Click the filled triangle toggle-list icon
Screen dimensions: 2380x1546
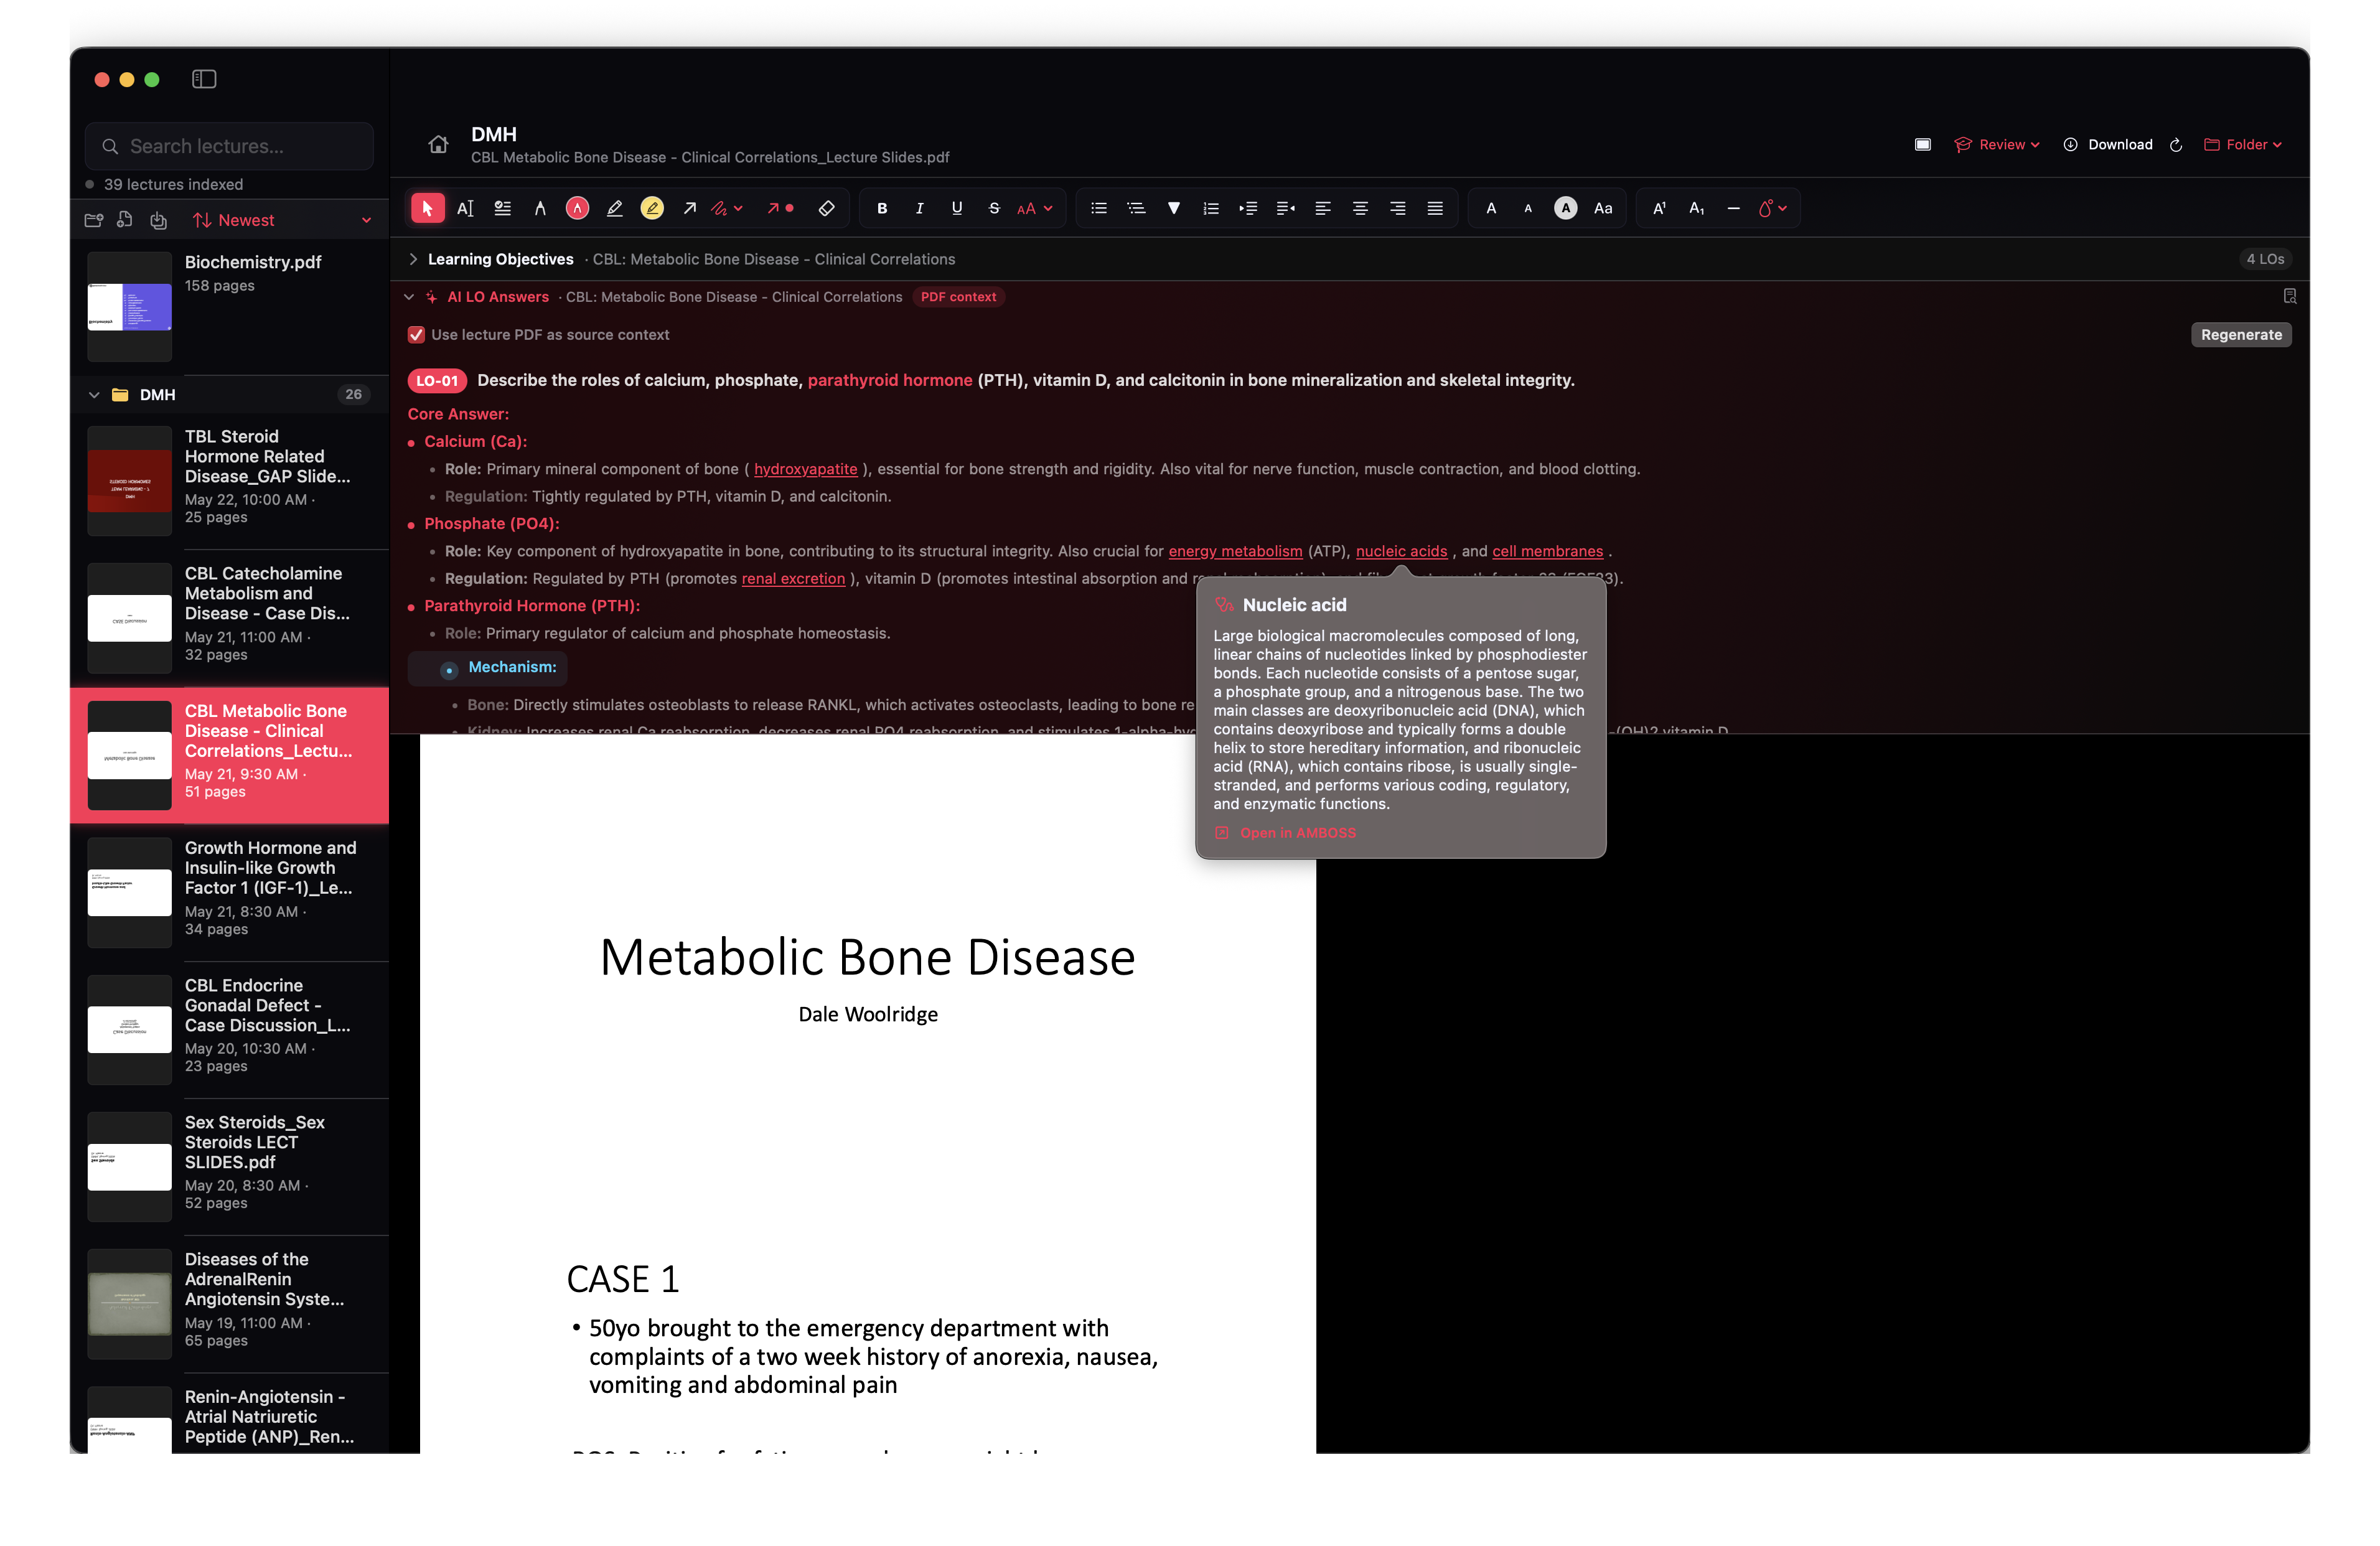(x=1174, y=208)
